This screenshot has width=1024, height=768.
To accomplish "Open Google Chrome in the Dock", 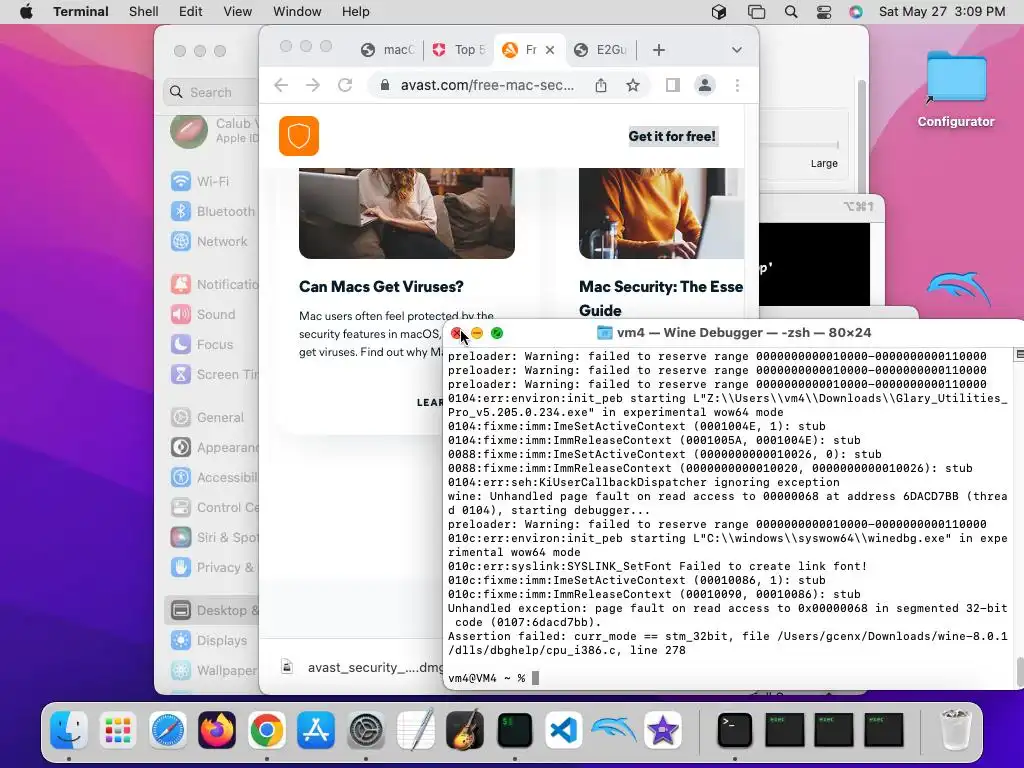I will click(x=266, y=729).
